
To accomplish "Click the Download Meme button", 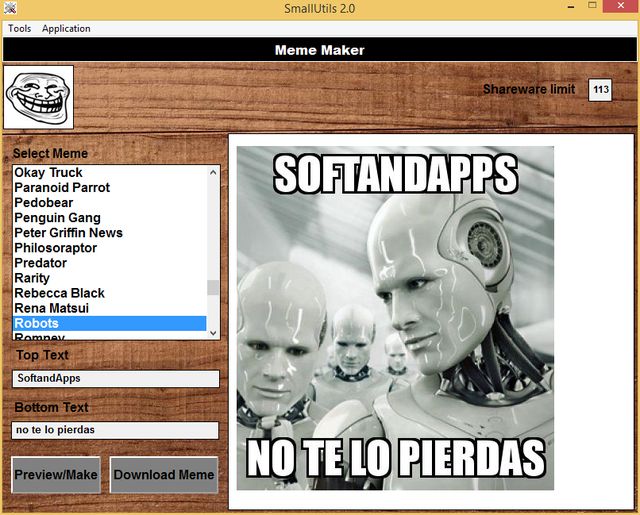I will click(x=164, y=475).
